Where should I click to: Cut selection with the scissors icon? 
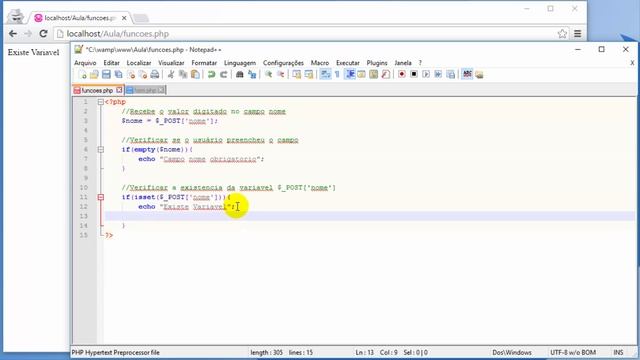click(x=171, y=75)
